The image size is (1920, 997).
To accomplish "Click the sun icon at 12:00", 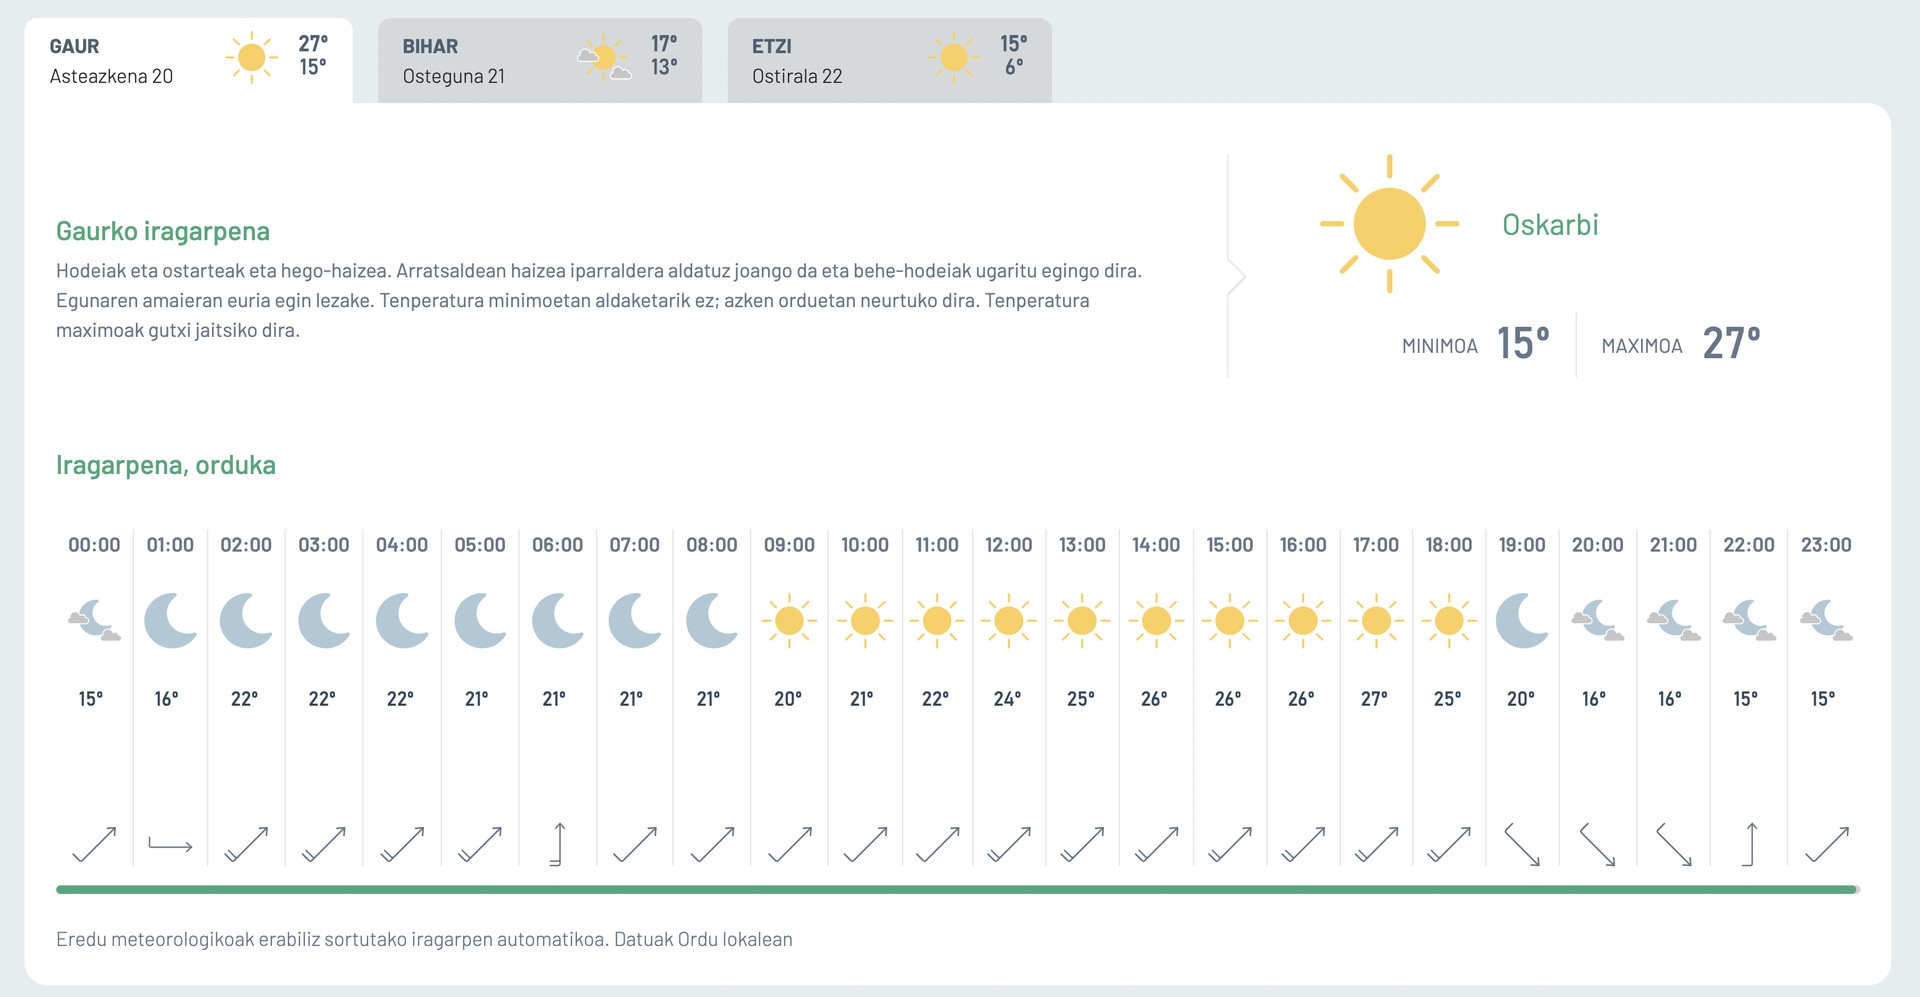I will (x=1008, y=621).
